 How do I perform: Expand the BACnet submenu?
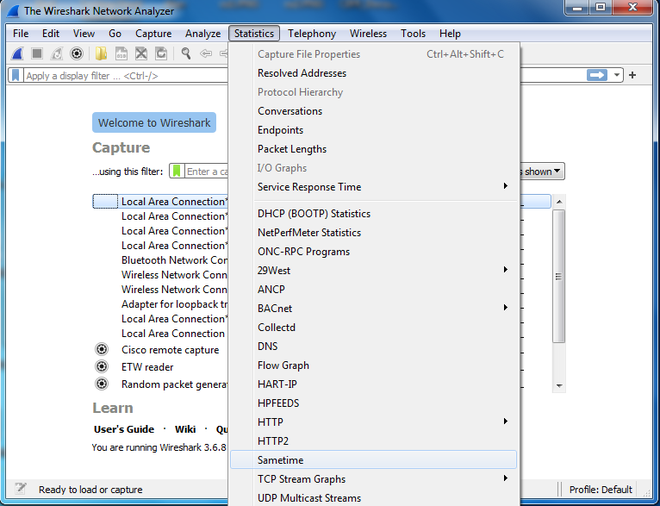pyautogui.click(x=373, y=308)
